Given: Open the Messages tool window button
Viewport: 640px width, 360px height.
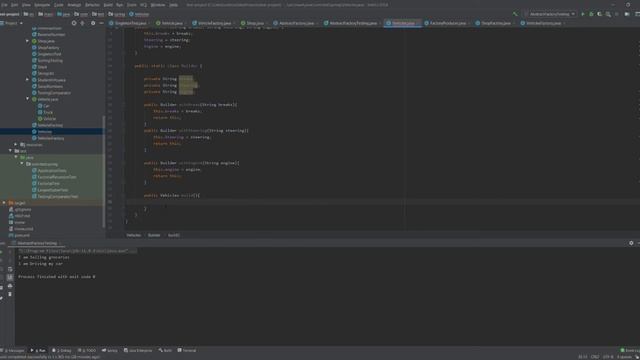Looking at the screenshot, I should point(13,350).
